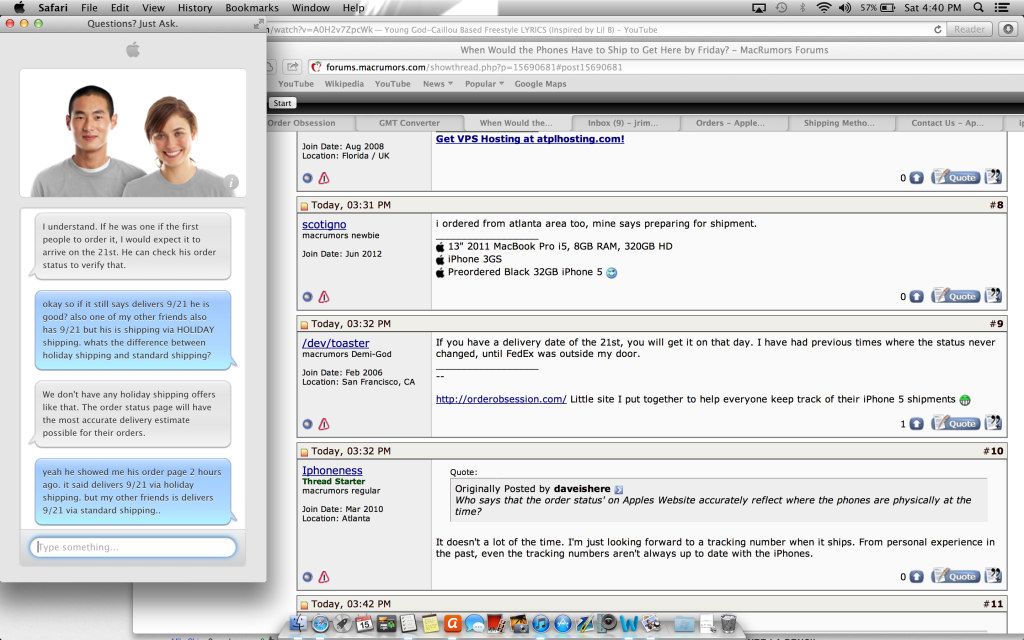Click the volume icon in the menu bar
The width and height of the screenshot is (1024, 640).
point(845,8)
